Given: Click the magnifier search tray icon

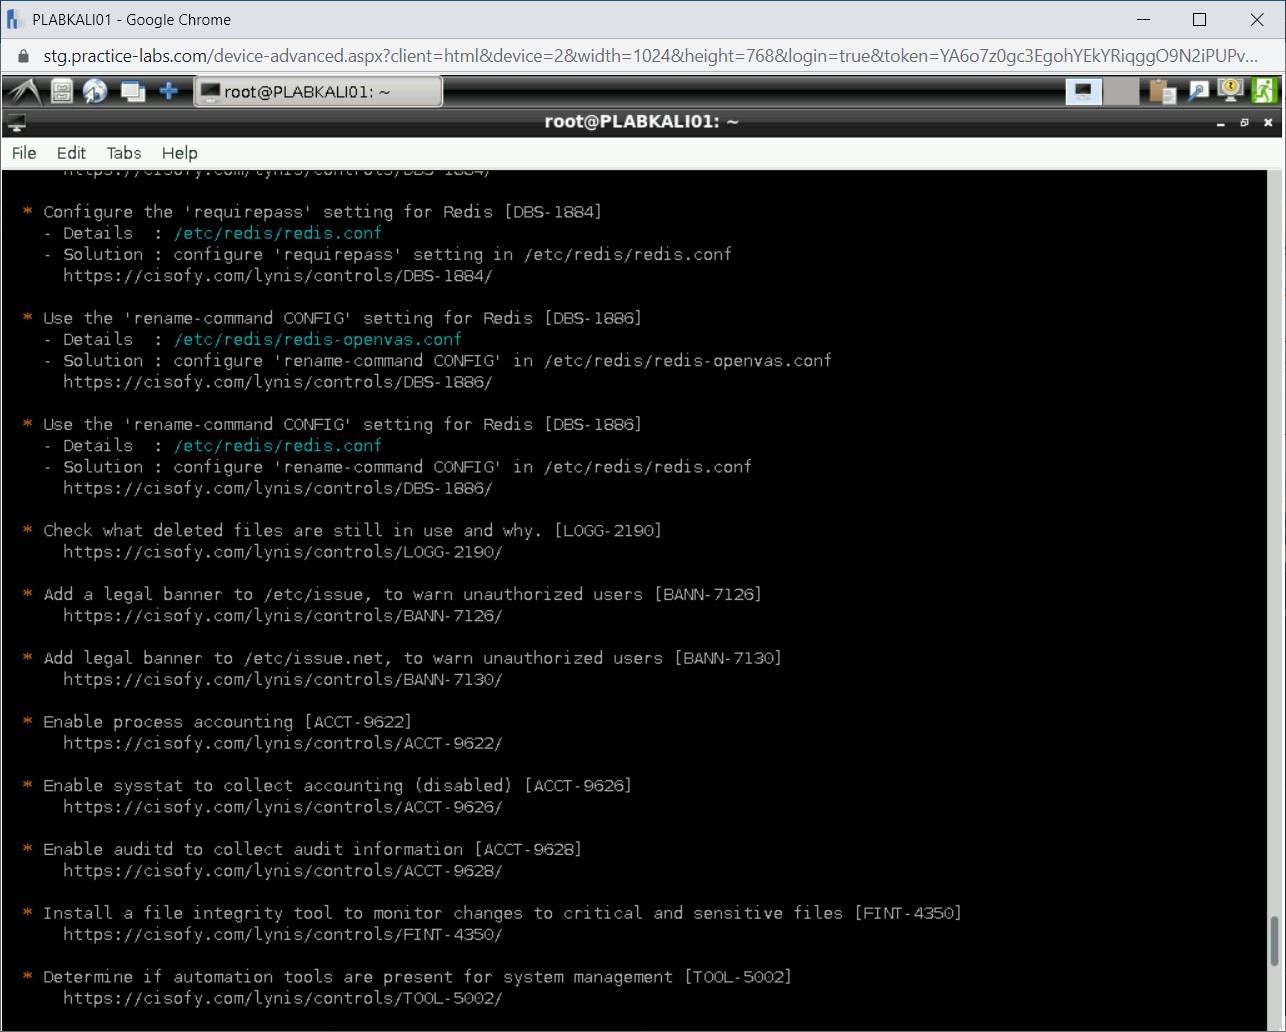Looking at the screenshot, I should (1197, 92).
